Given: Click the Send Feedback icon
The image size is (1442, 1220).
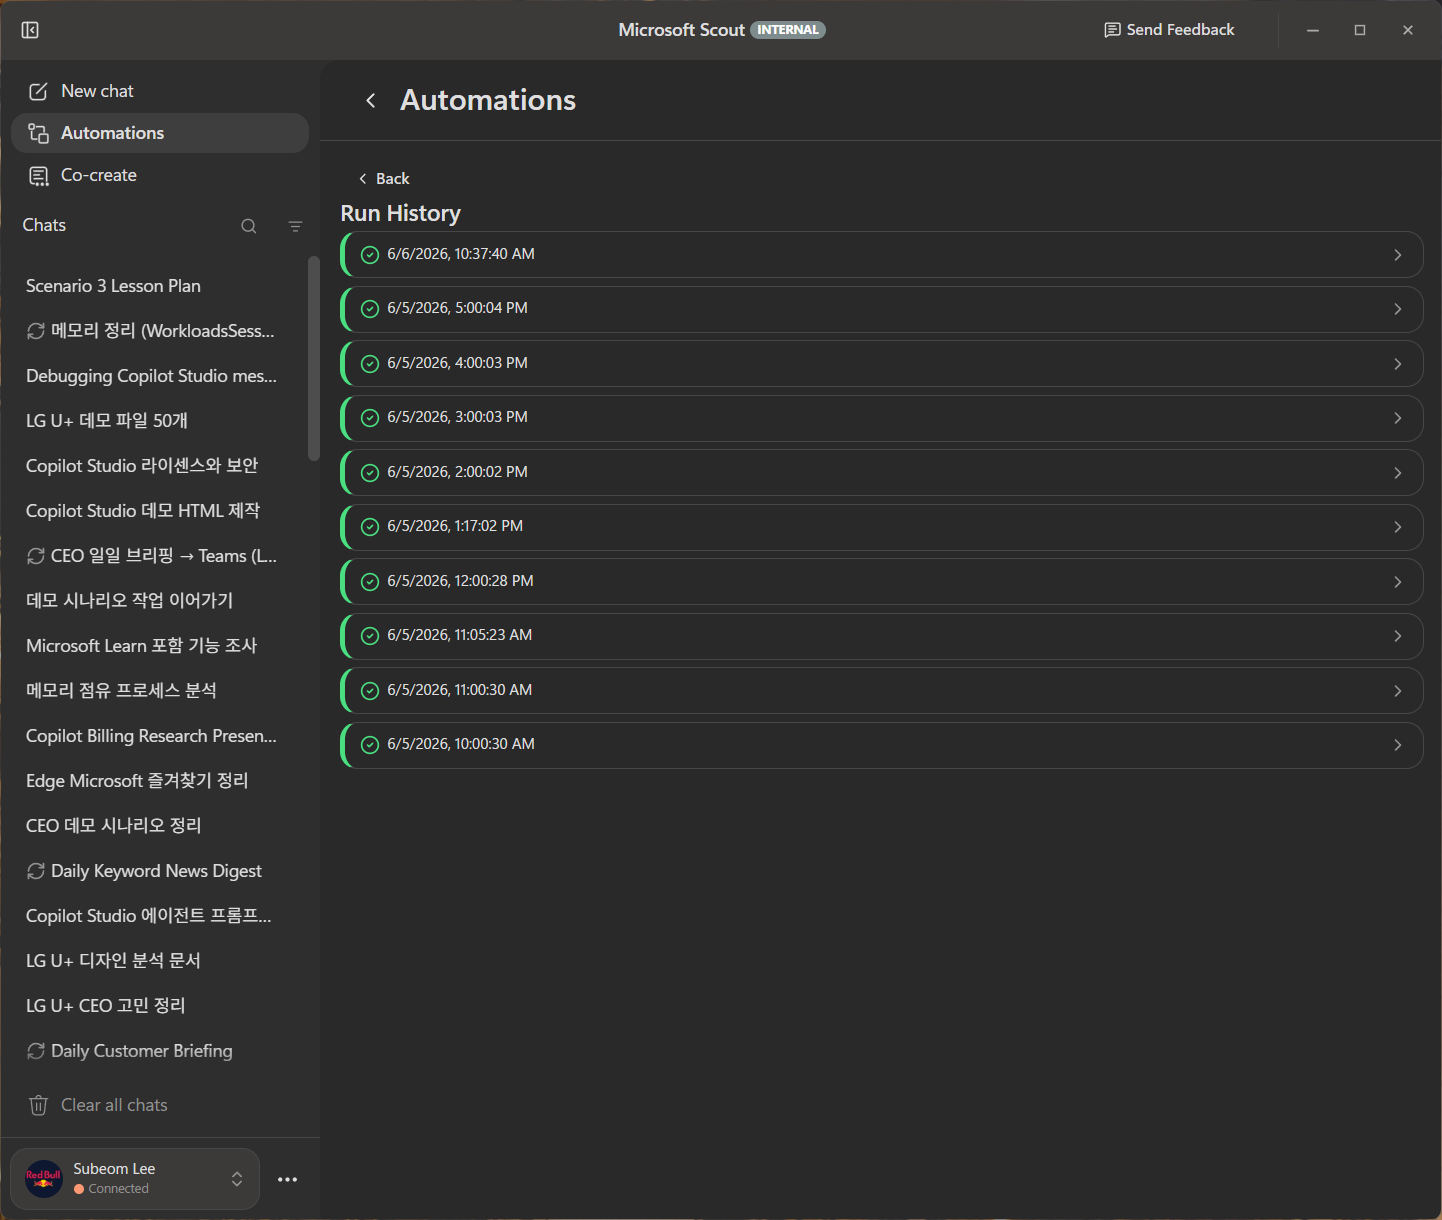Looking at the screenshot, I should [1112, 30].
